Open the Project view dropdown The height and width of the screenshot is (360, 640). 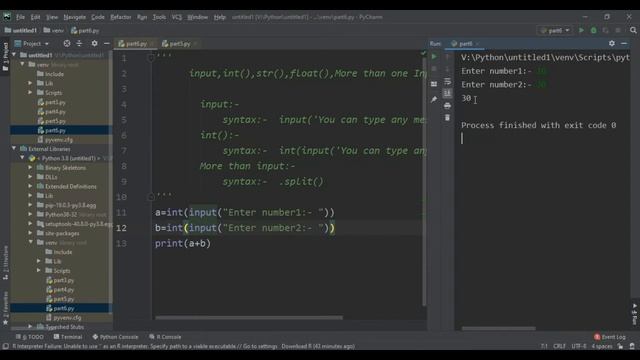pyautogui.click(x=32, y=43)
